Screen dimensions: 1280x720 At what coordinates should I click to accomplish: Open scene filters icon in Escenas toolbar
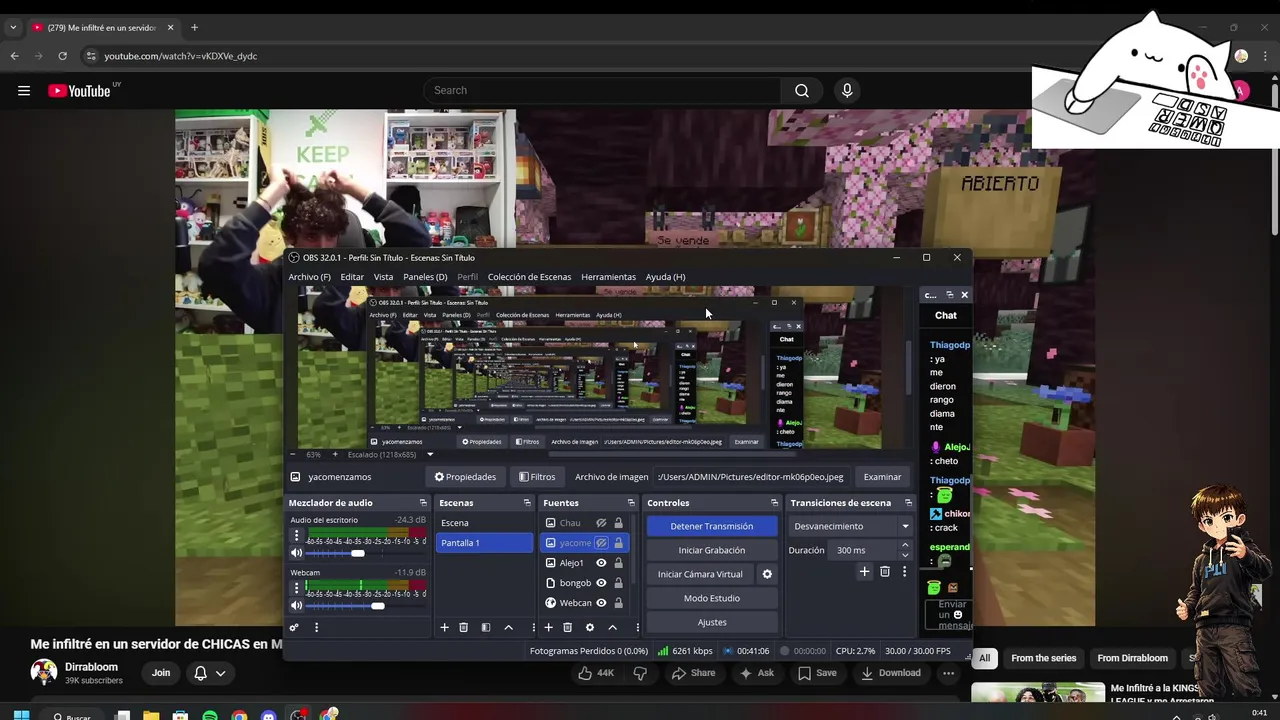[x=485, y=627]
